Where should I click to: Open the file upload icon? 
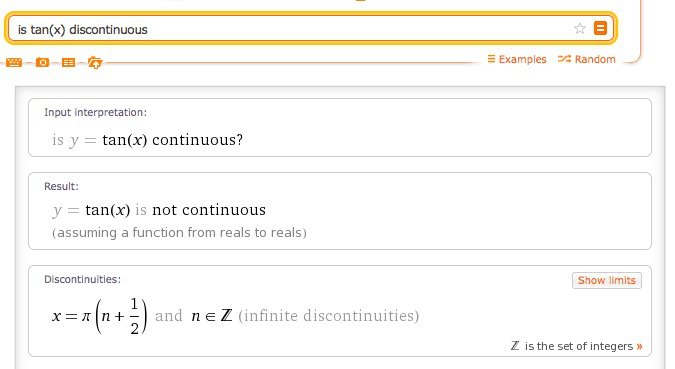pos(95,63)
